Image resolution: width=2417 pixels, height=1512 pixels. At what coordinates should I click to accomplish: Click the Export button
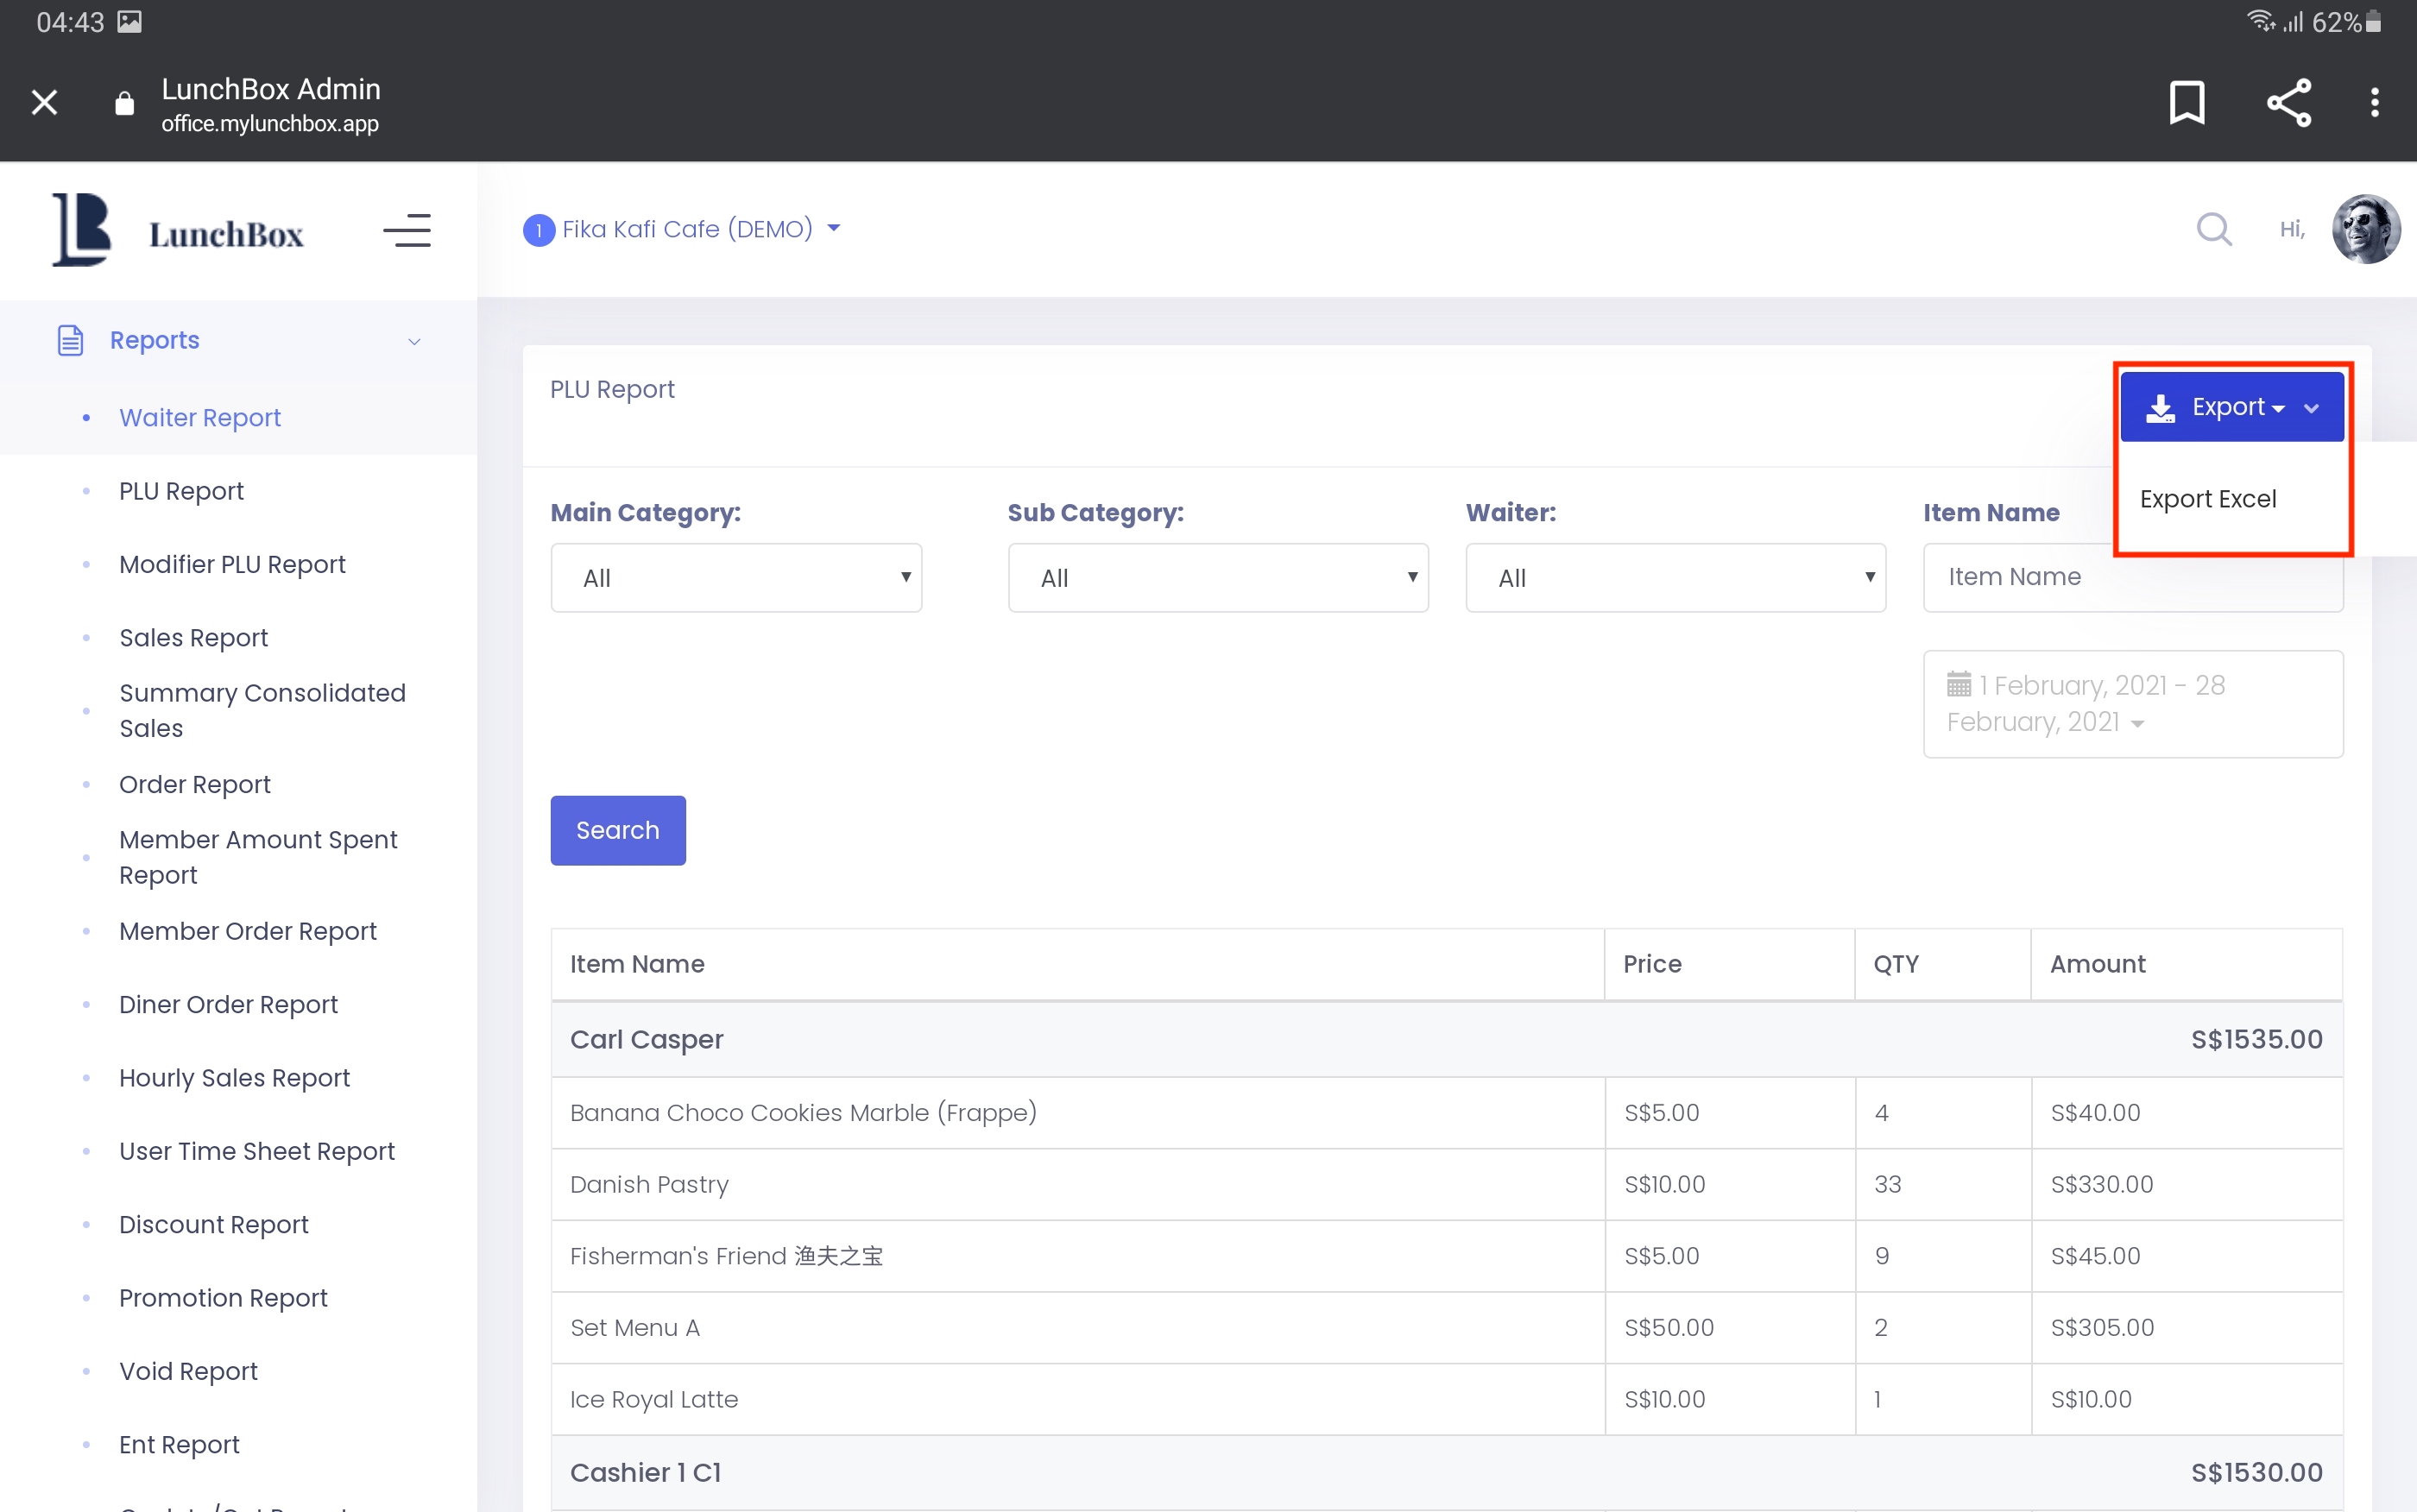[x=2230, y=407]
